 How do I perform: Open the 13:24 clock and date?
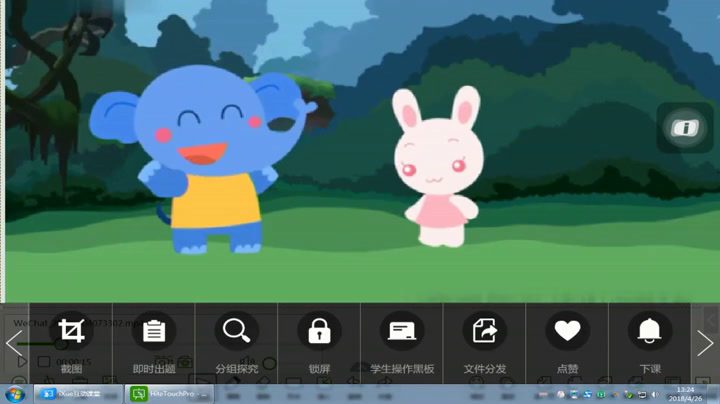tap(685, 394)
